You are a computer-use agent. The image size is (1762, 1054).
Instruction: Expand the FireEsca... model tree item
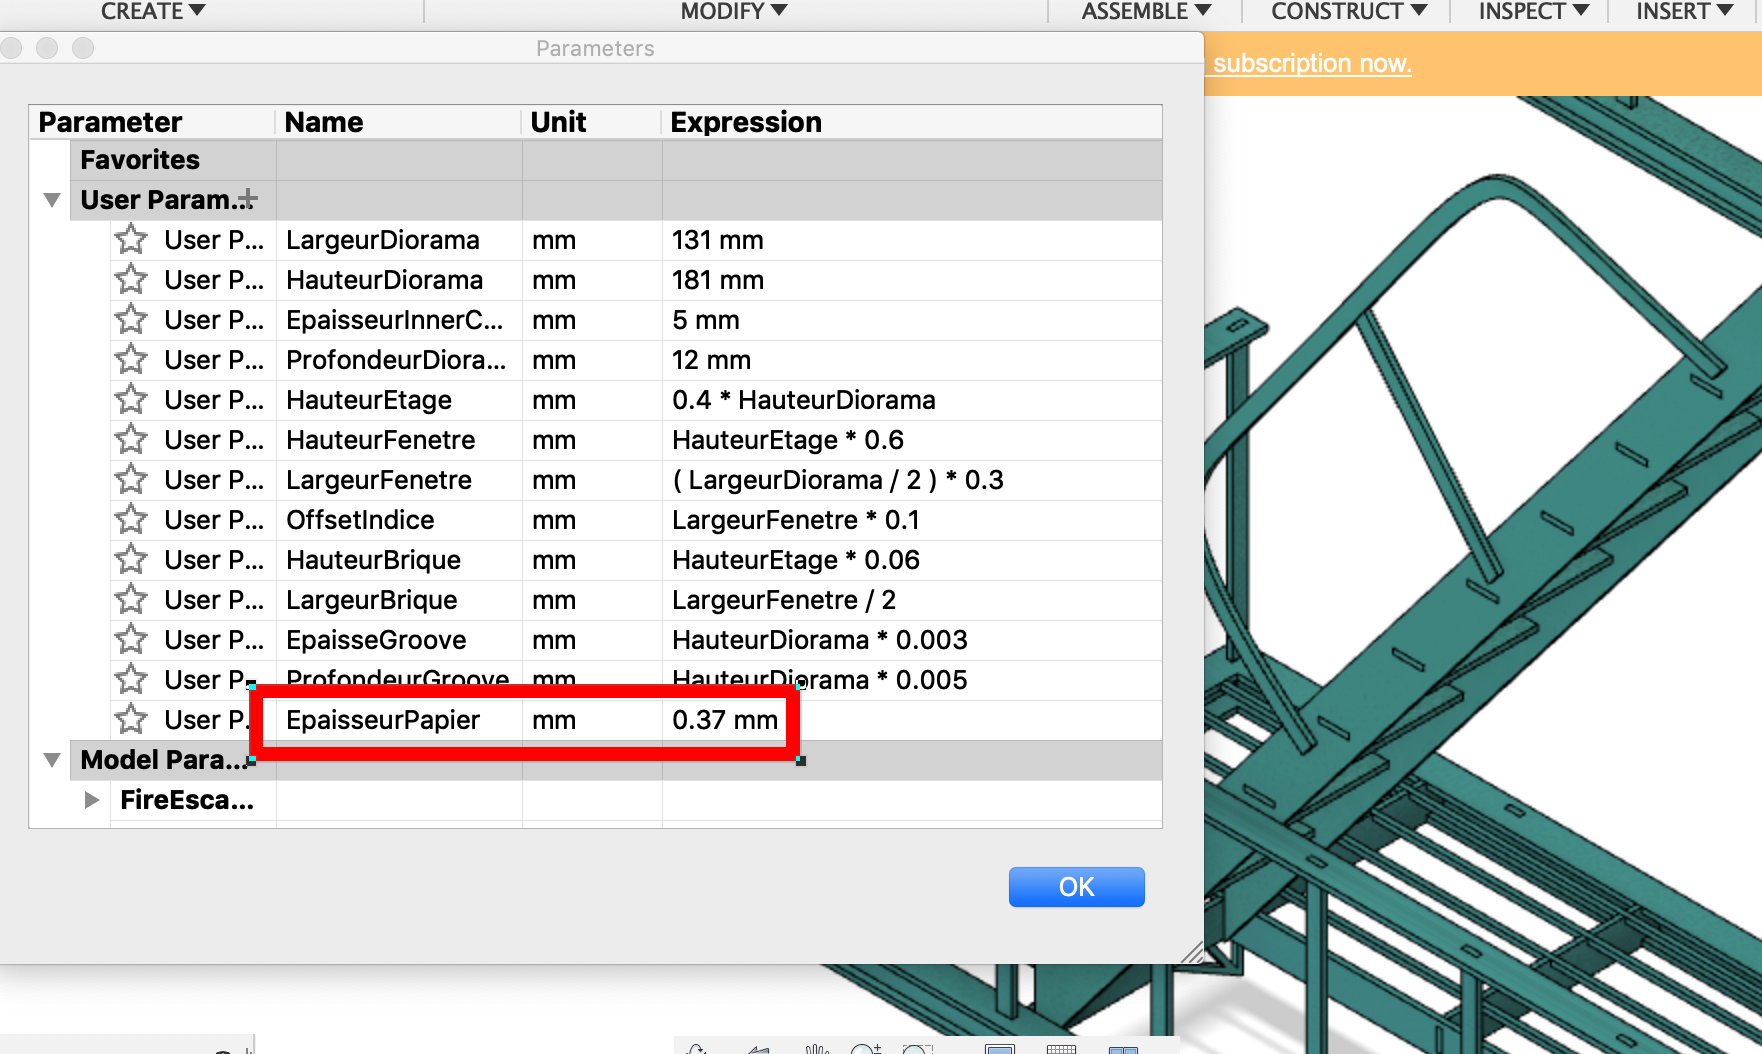click(x=92, y=800)
